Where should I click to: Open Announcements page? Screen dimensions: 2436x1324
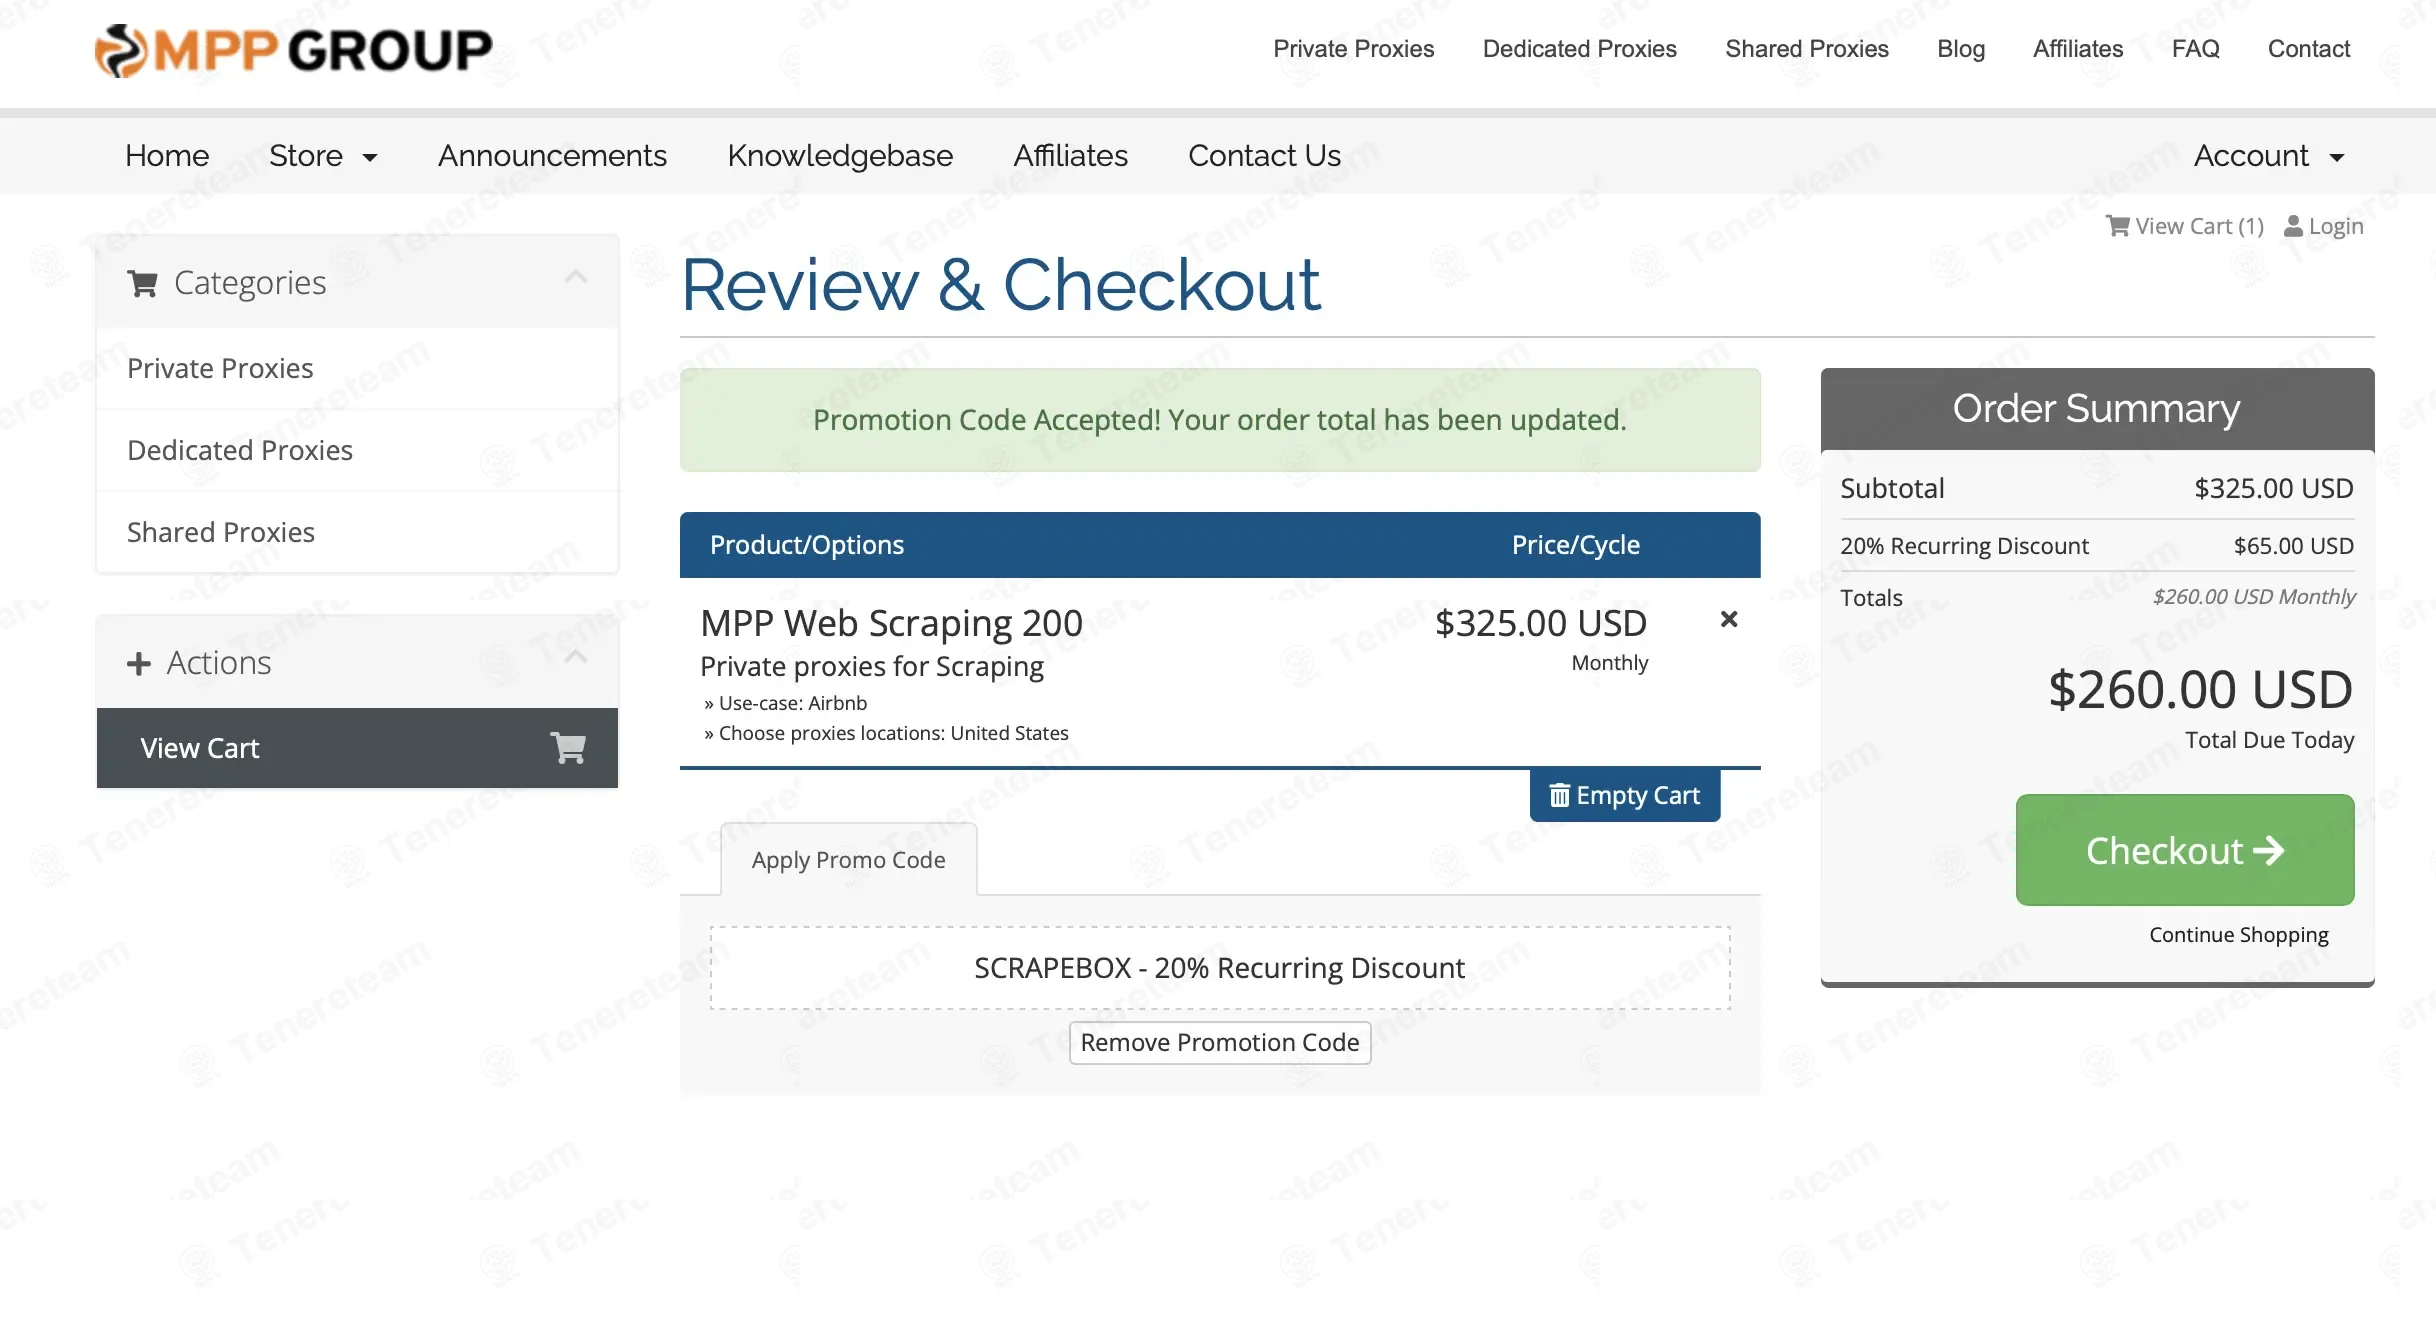[x=552, y=156]
